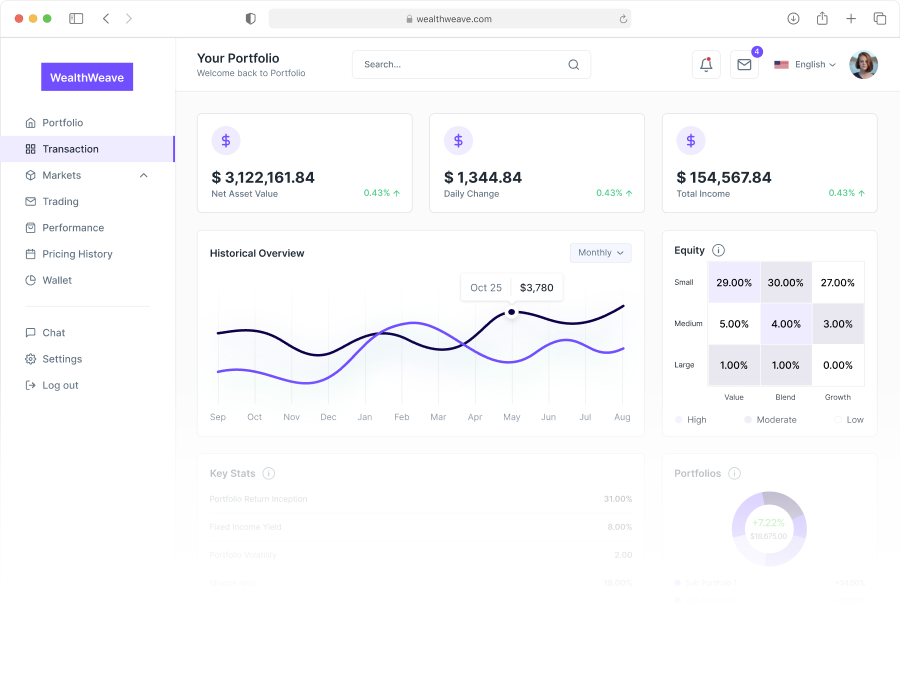Click into the Search input field
The width and height of the screenshot is (900, 681).
(x=460, y=65)
